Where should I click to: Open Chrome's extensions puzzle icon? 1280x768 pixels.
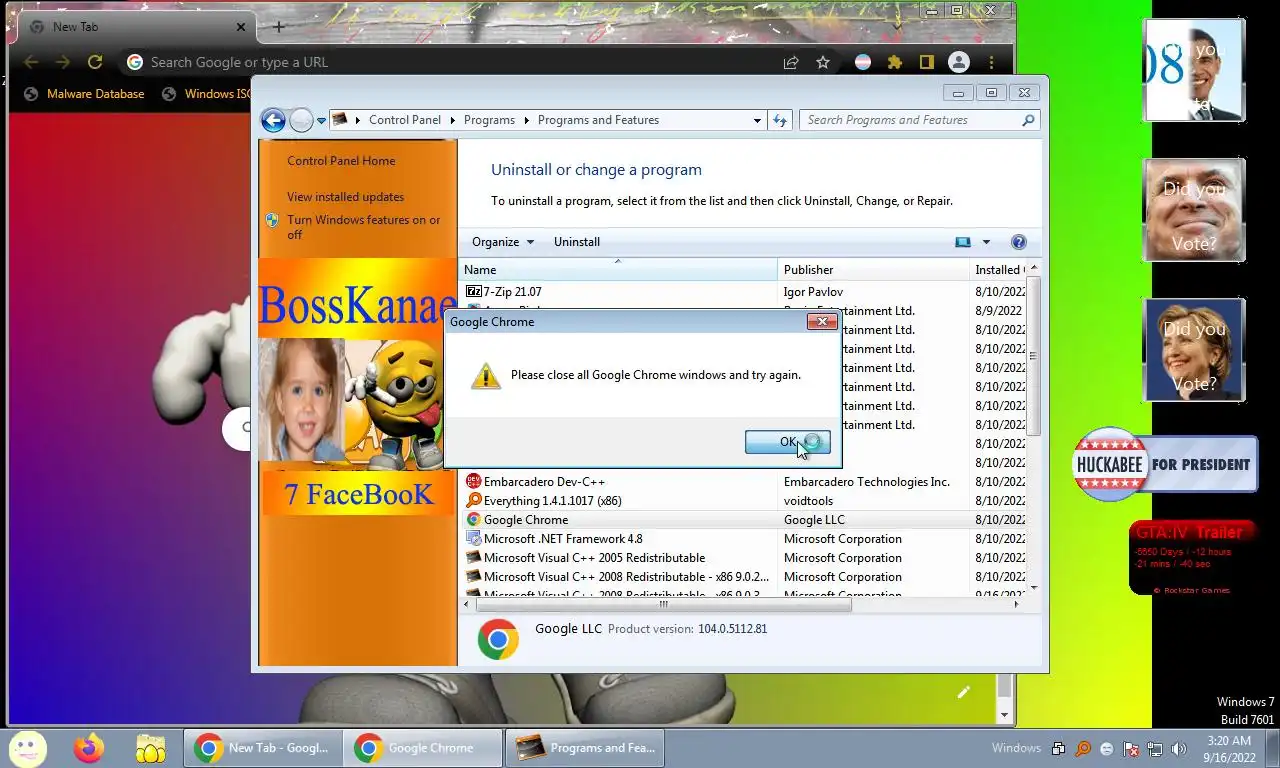click(x=895, y=62)
